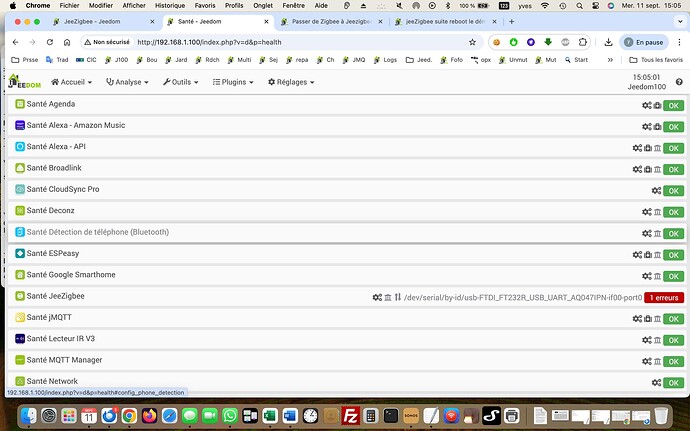The image size is (690, 431).
Task: Open Chrome downloads icon
Action: (x=608, y=42)
